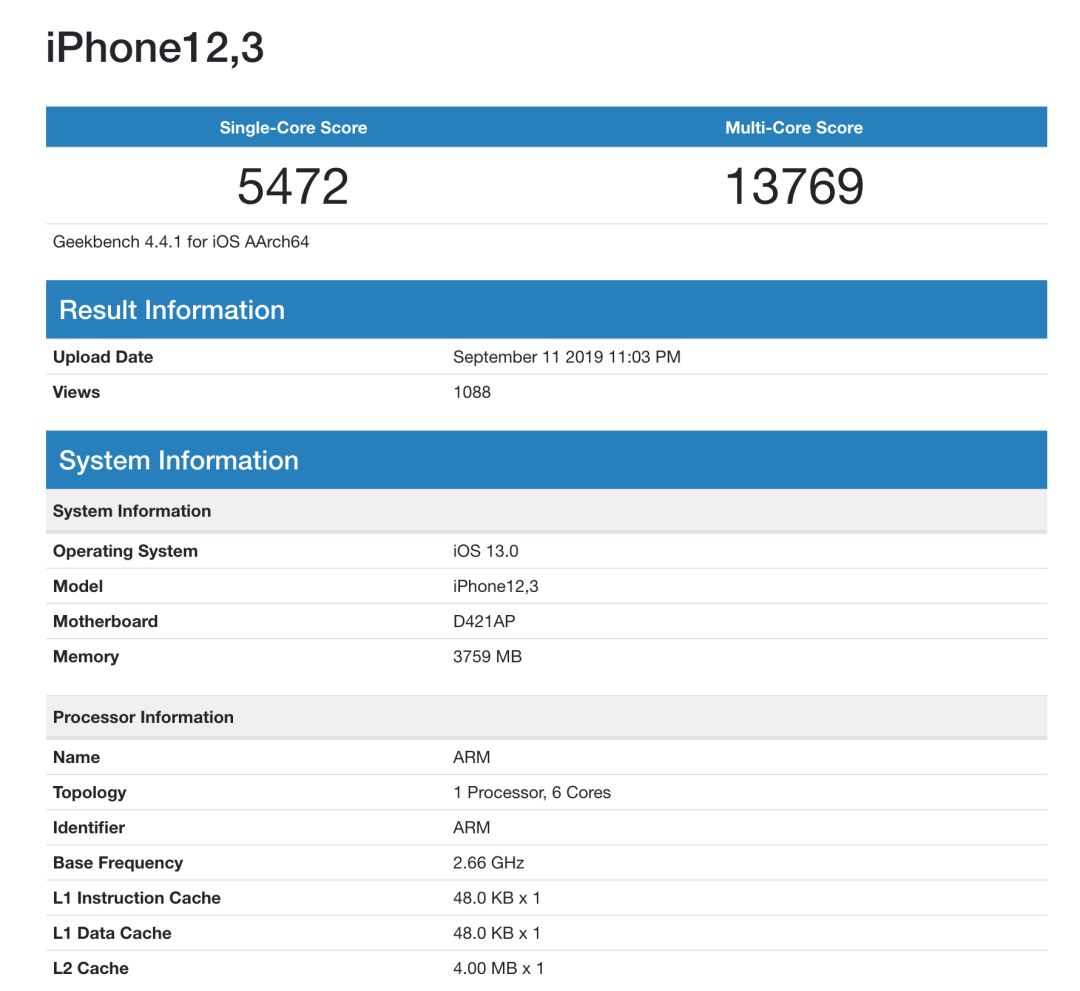
Task: Select the 1 Processor, 6 Cores value
Action: point(532,792)
